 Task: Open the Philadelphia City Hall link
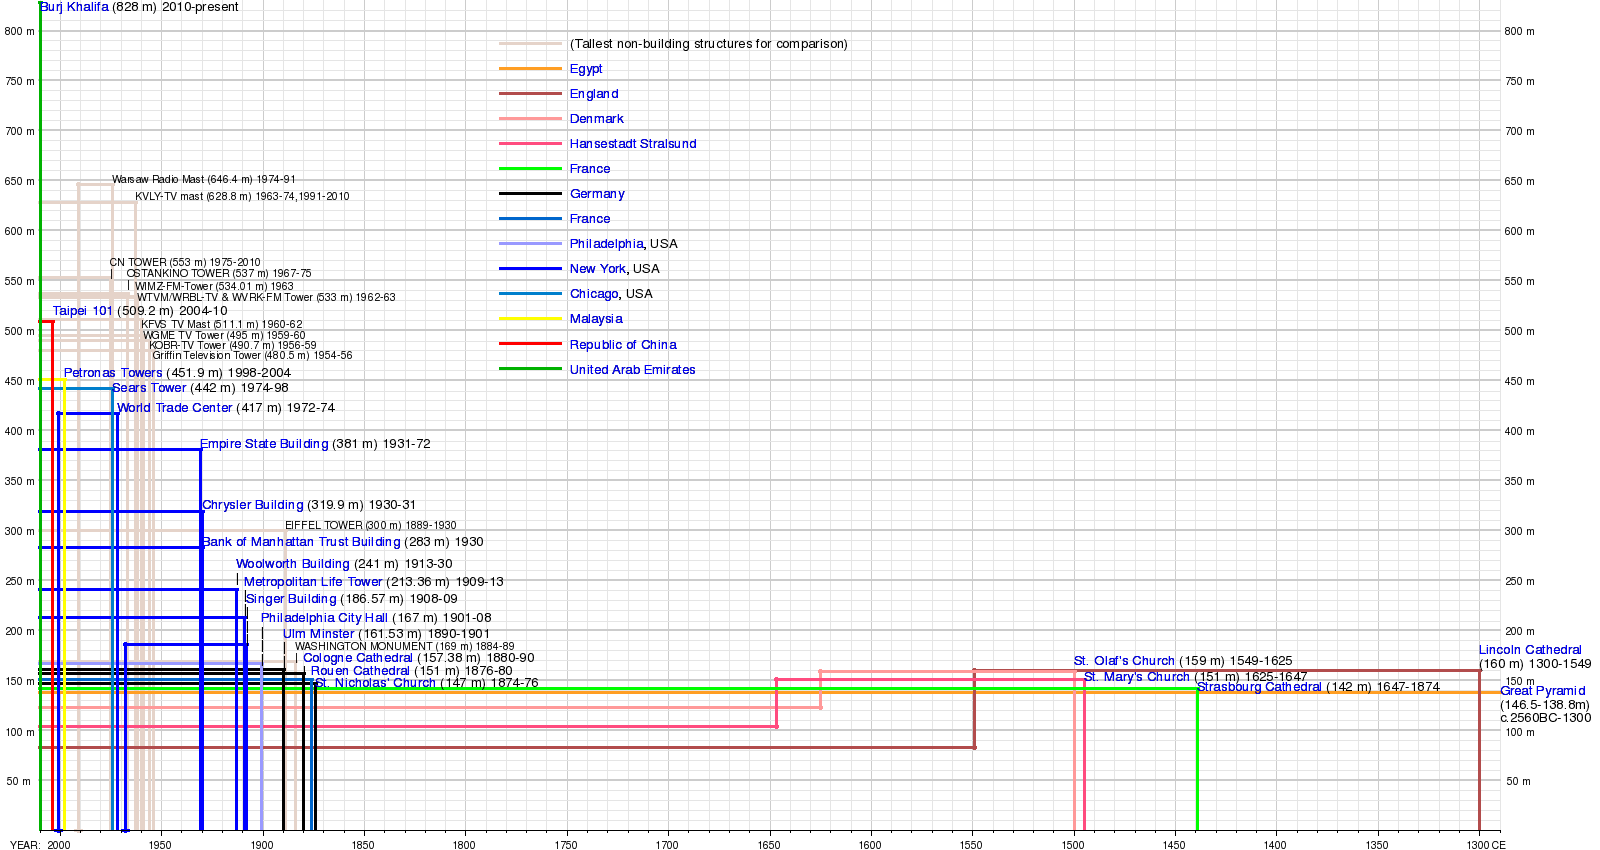324,618
